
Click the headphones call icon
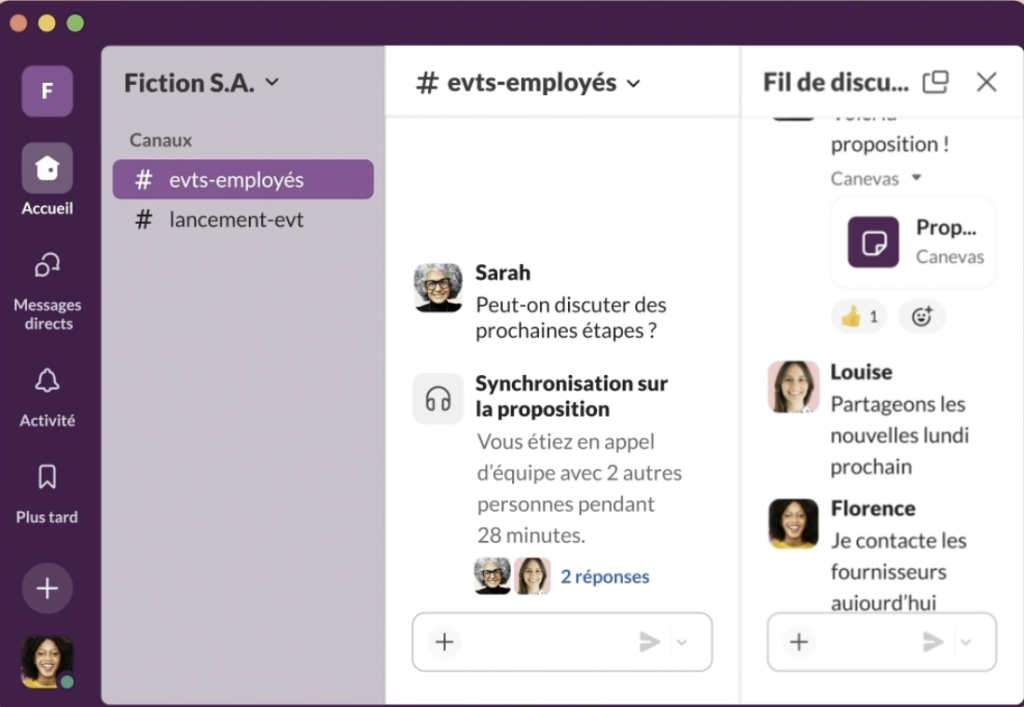(x=438, y=399)
